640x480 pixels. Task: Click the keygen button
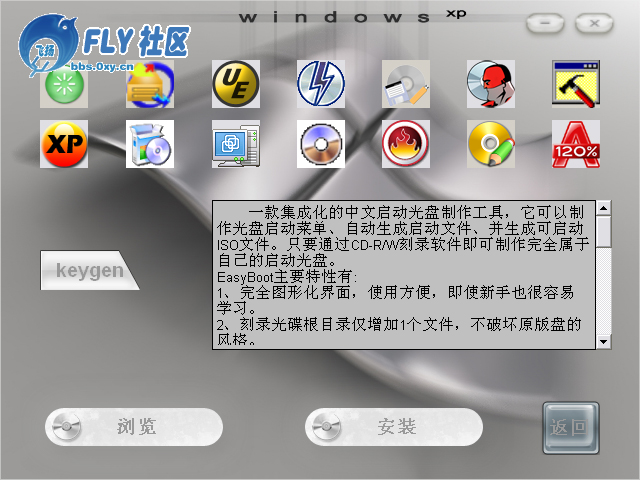89,270
